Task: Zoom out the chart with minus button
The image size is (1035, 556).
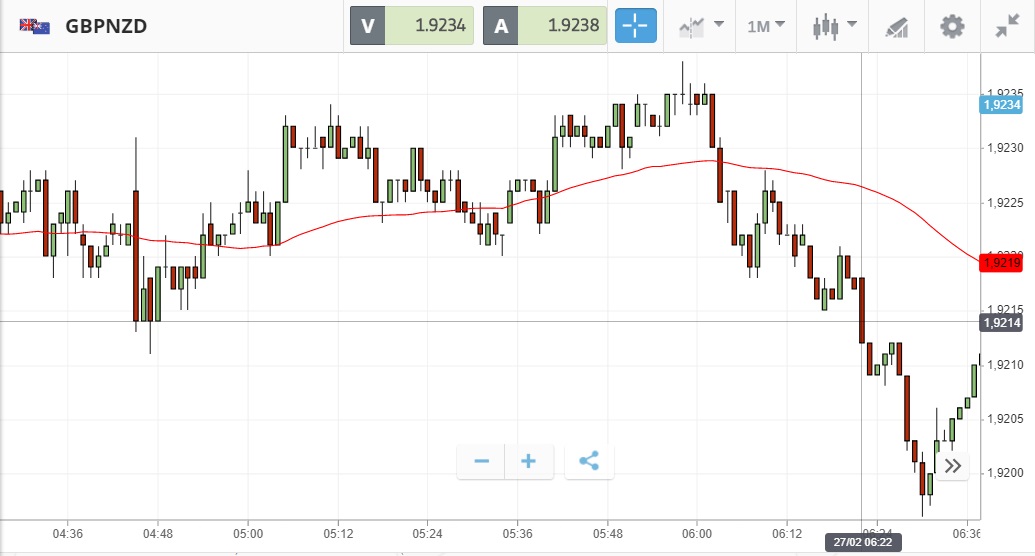Action: 481,461
